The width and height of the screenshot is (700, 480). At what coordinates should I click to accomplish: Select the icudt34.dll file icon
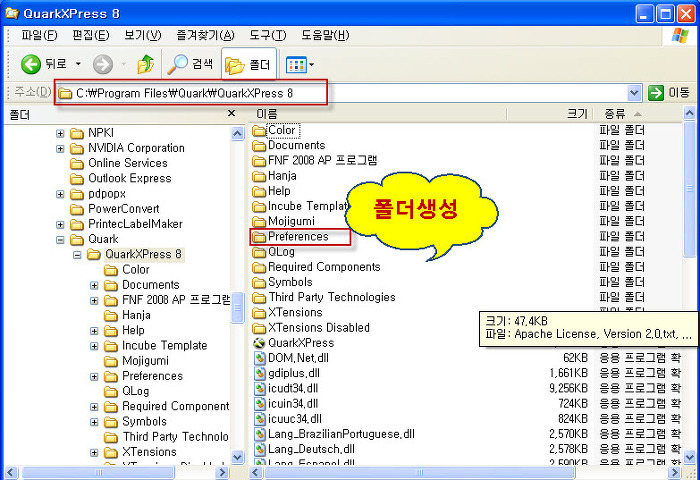pyautogui.click(x=259, y=388)
